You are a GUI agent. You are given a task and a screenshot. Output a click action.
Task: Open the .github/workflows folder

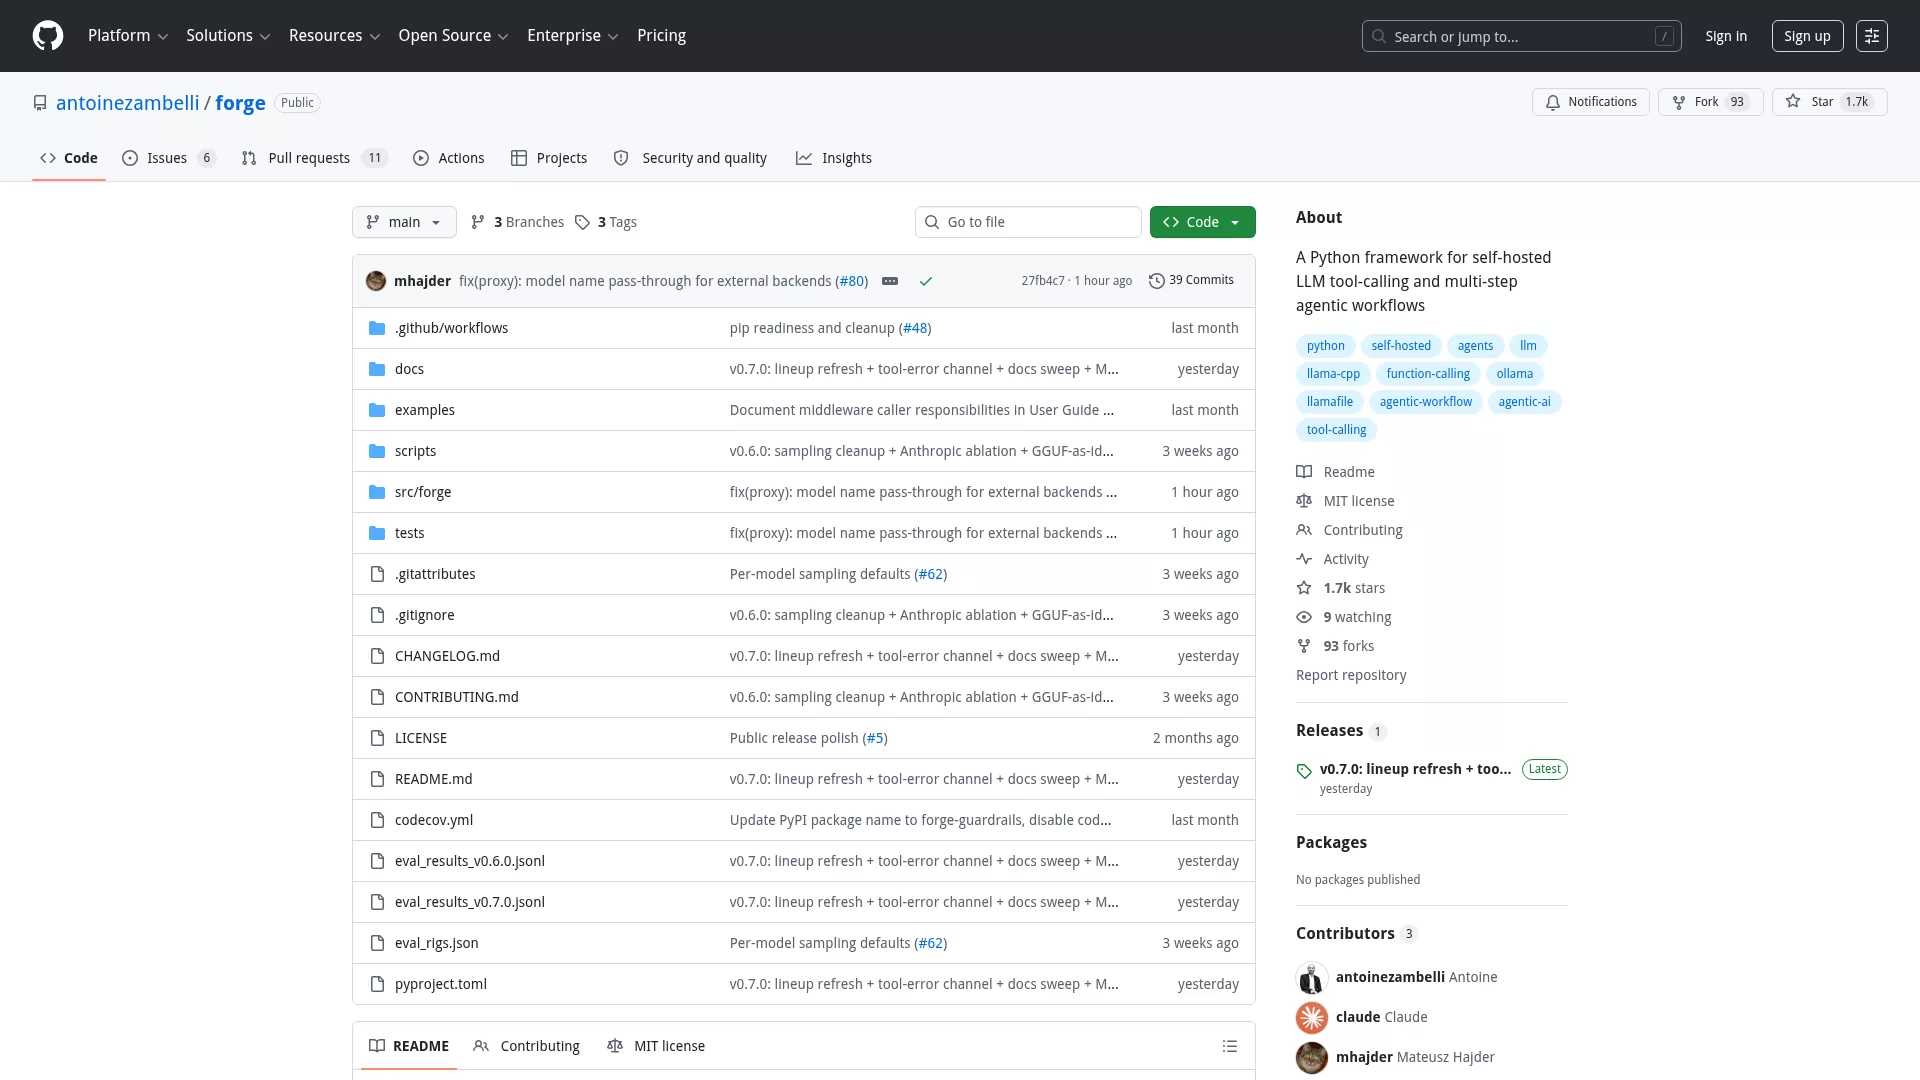click(x=451, y=328)
